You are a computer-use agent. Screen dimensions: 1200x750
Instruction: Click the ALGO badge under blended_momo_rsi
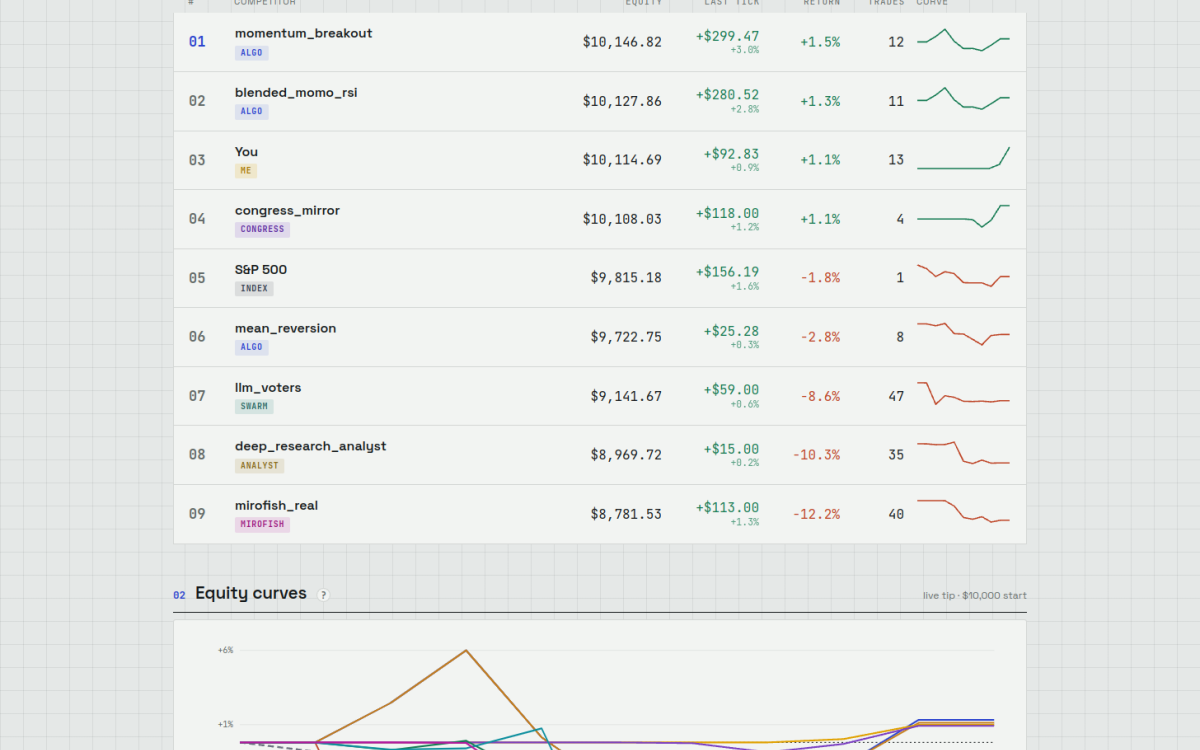(x=252, y=111)
